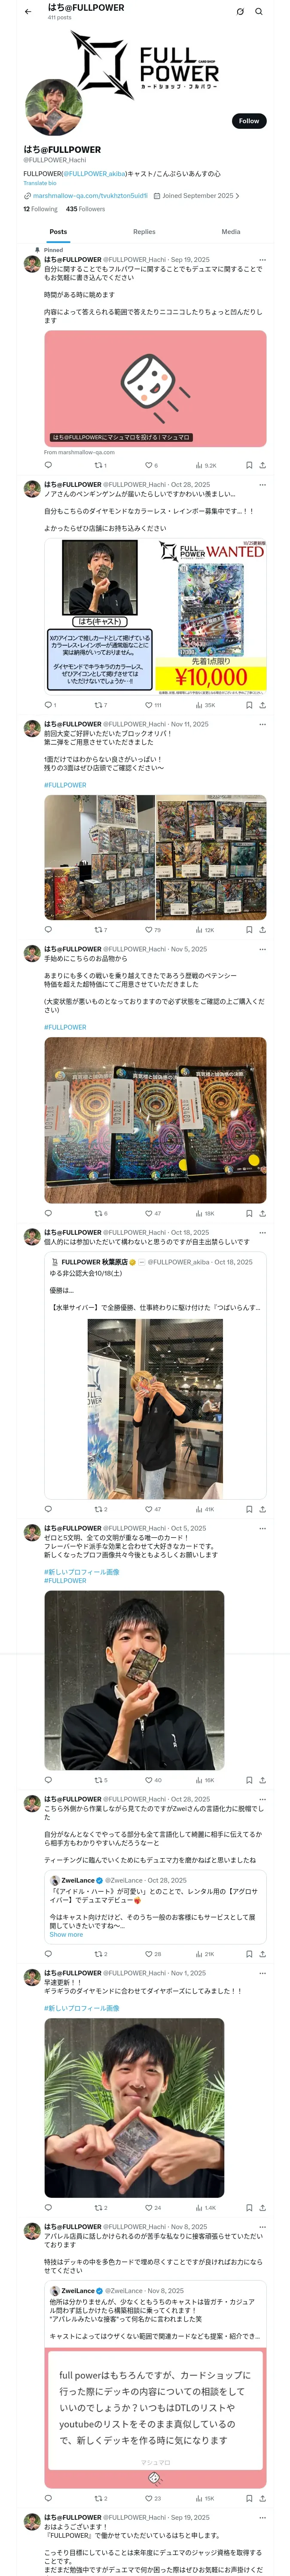Viewport: 290px width, 2576px height.
Task: Switch to the Replies tab
Action: [x=144, y=232]
